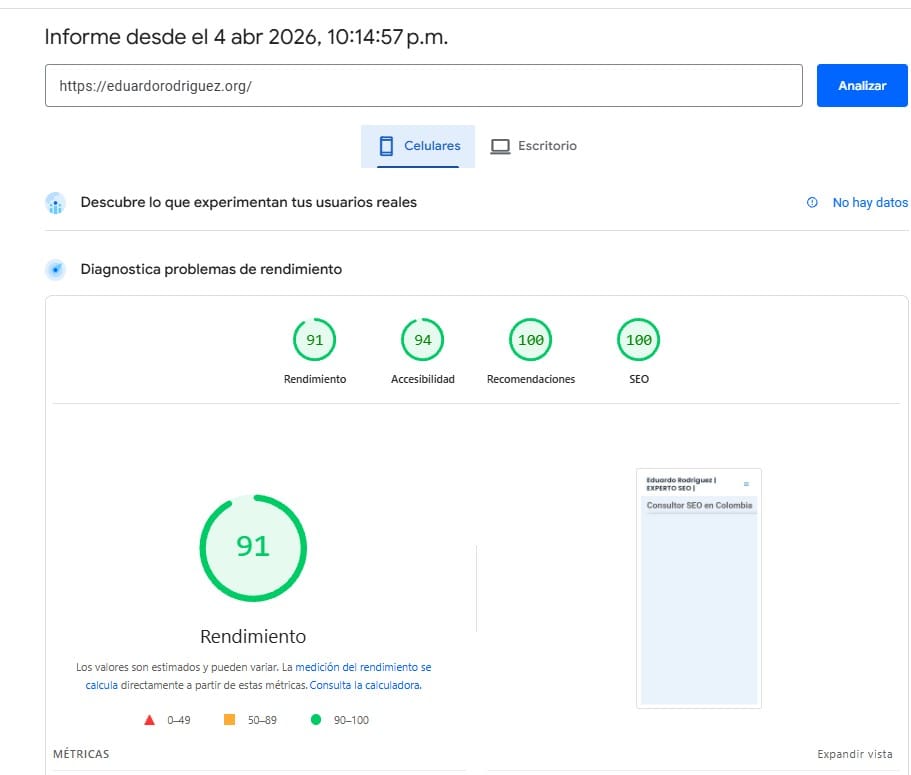Click the info icon beside No hay datos
The width and height of the screenshot is (911, 775).
810,202
